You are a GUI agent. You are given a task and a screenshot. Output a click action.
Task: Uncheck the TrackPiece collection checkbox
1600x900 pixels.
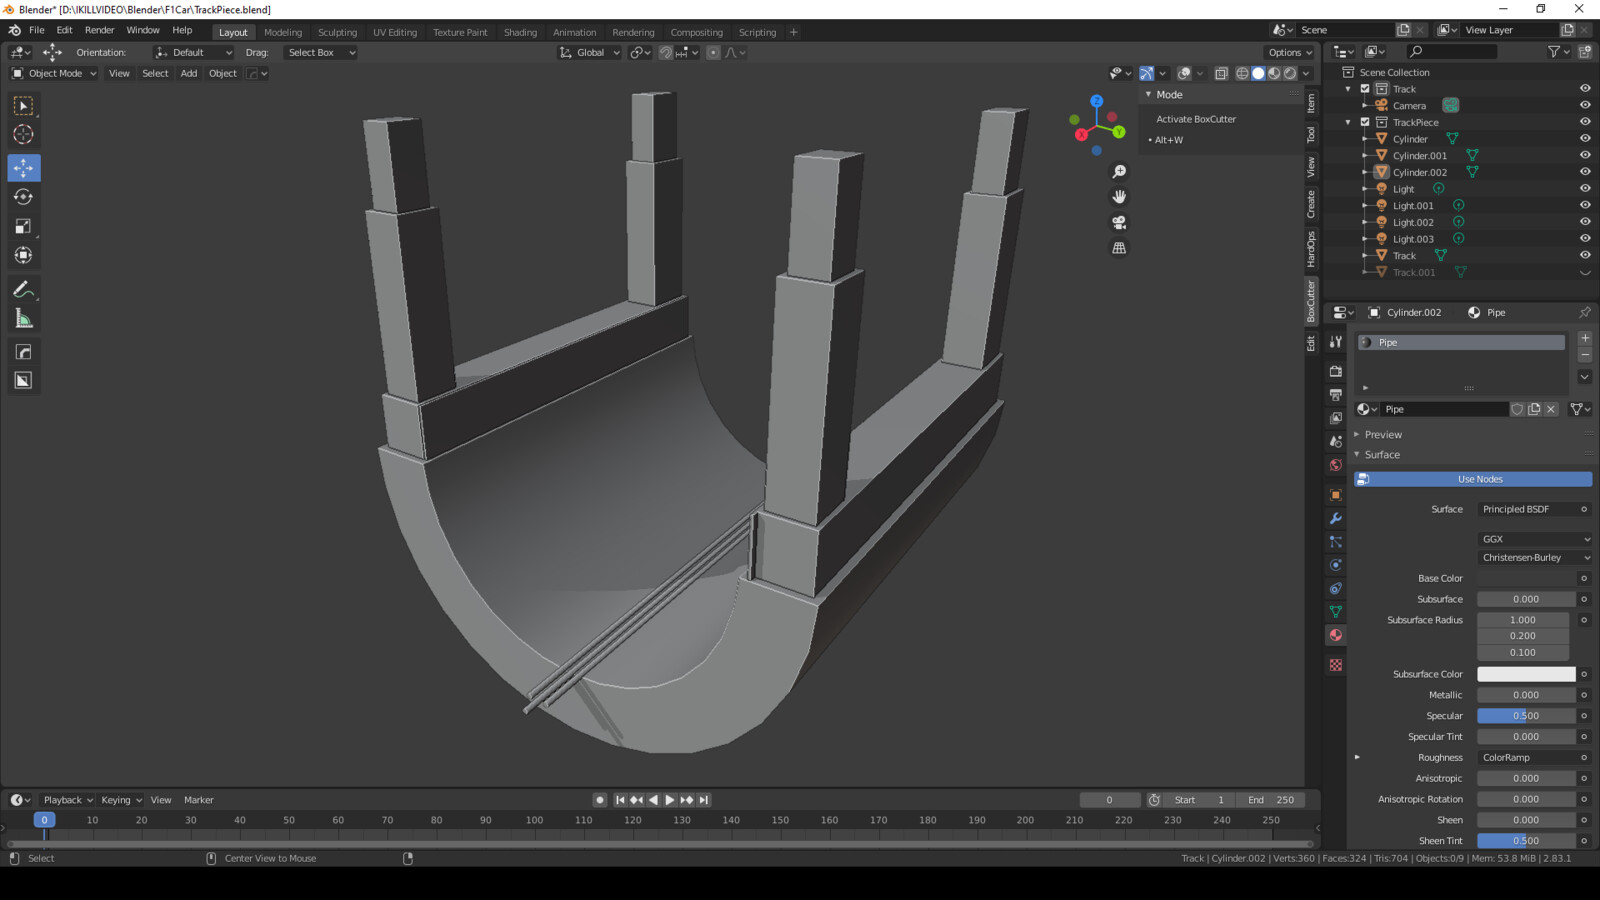[x=1365, y=122]
